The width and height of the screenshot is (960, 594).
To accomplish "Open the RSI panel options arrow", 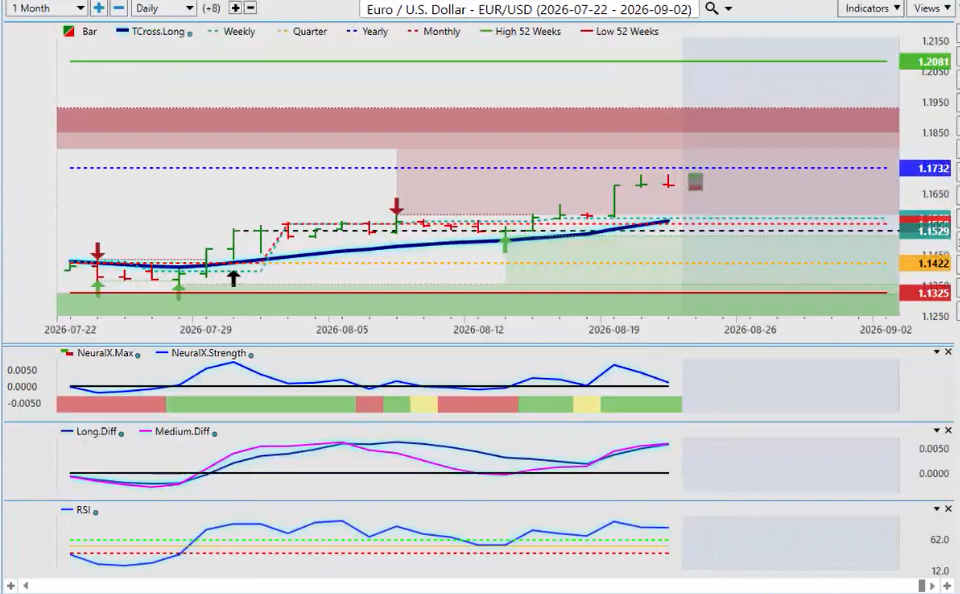I will pos(936,509).
